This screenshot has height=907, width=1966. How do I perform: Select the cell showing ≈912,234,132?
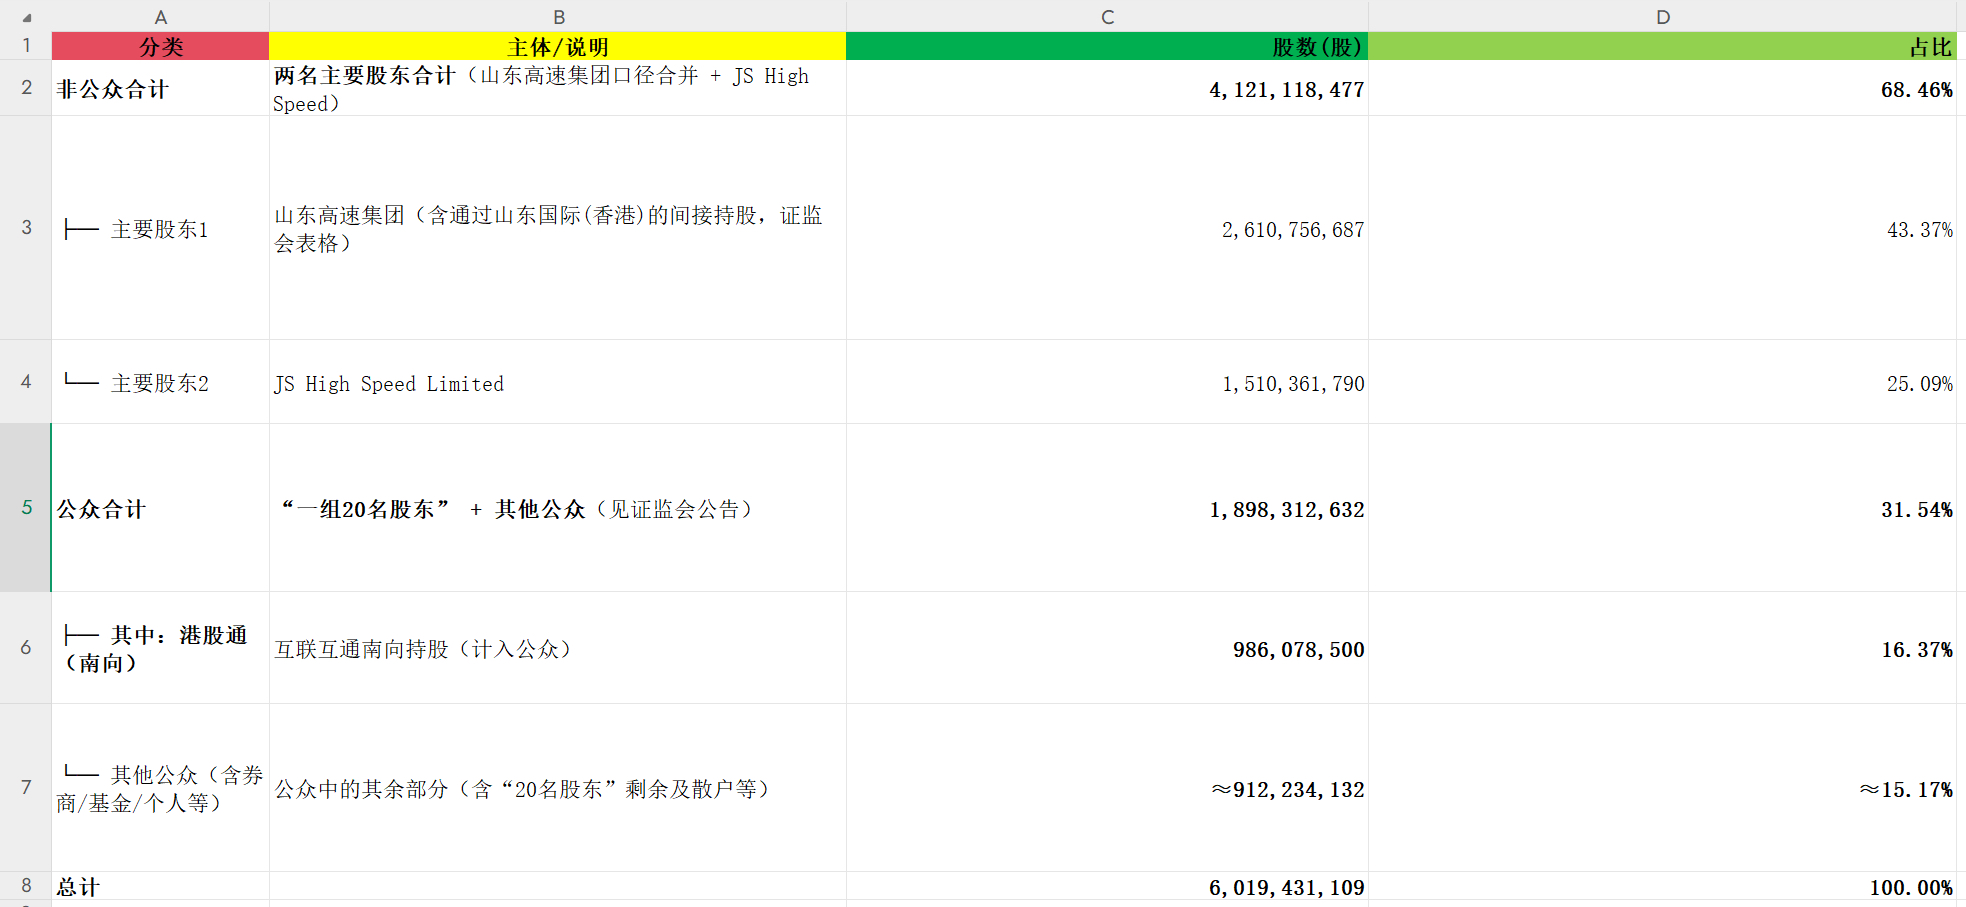pos(1107,789)
